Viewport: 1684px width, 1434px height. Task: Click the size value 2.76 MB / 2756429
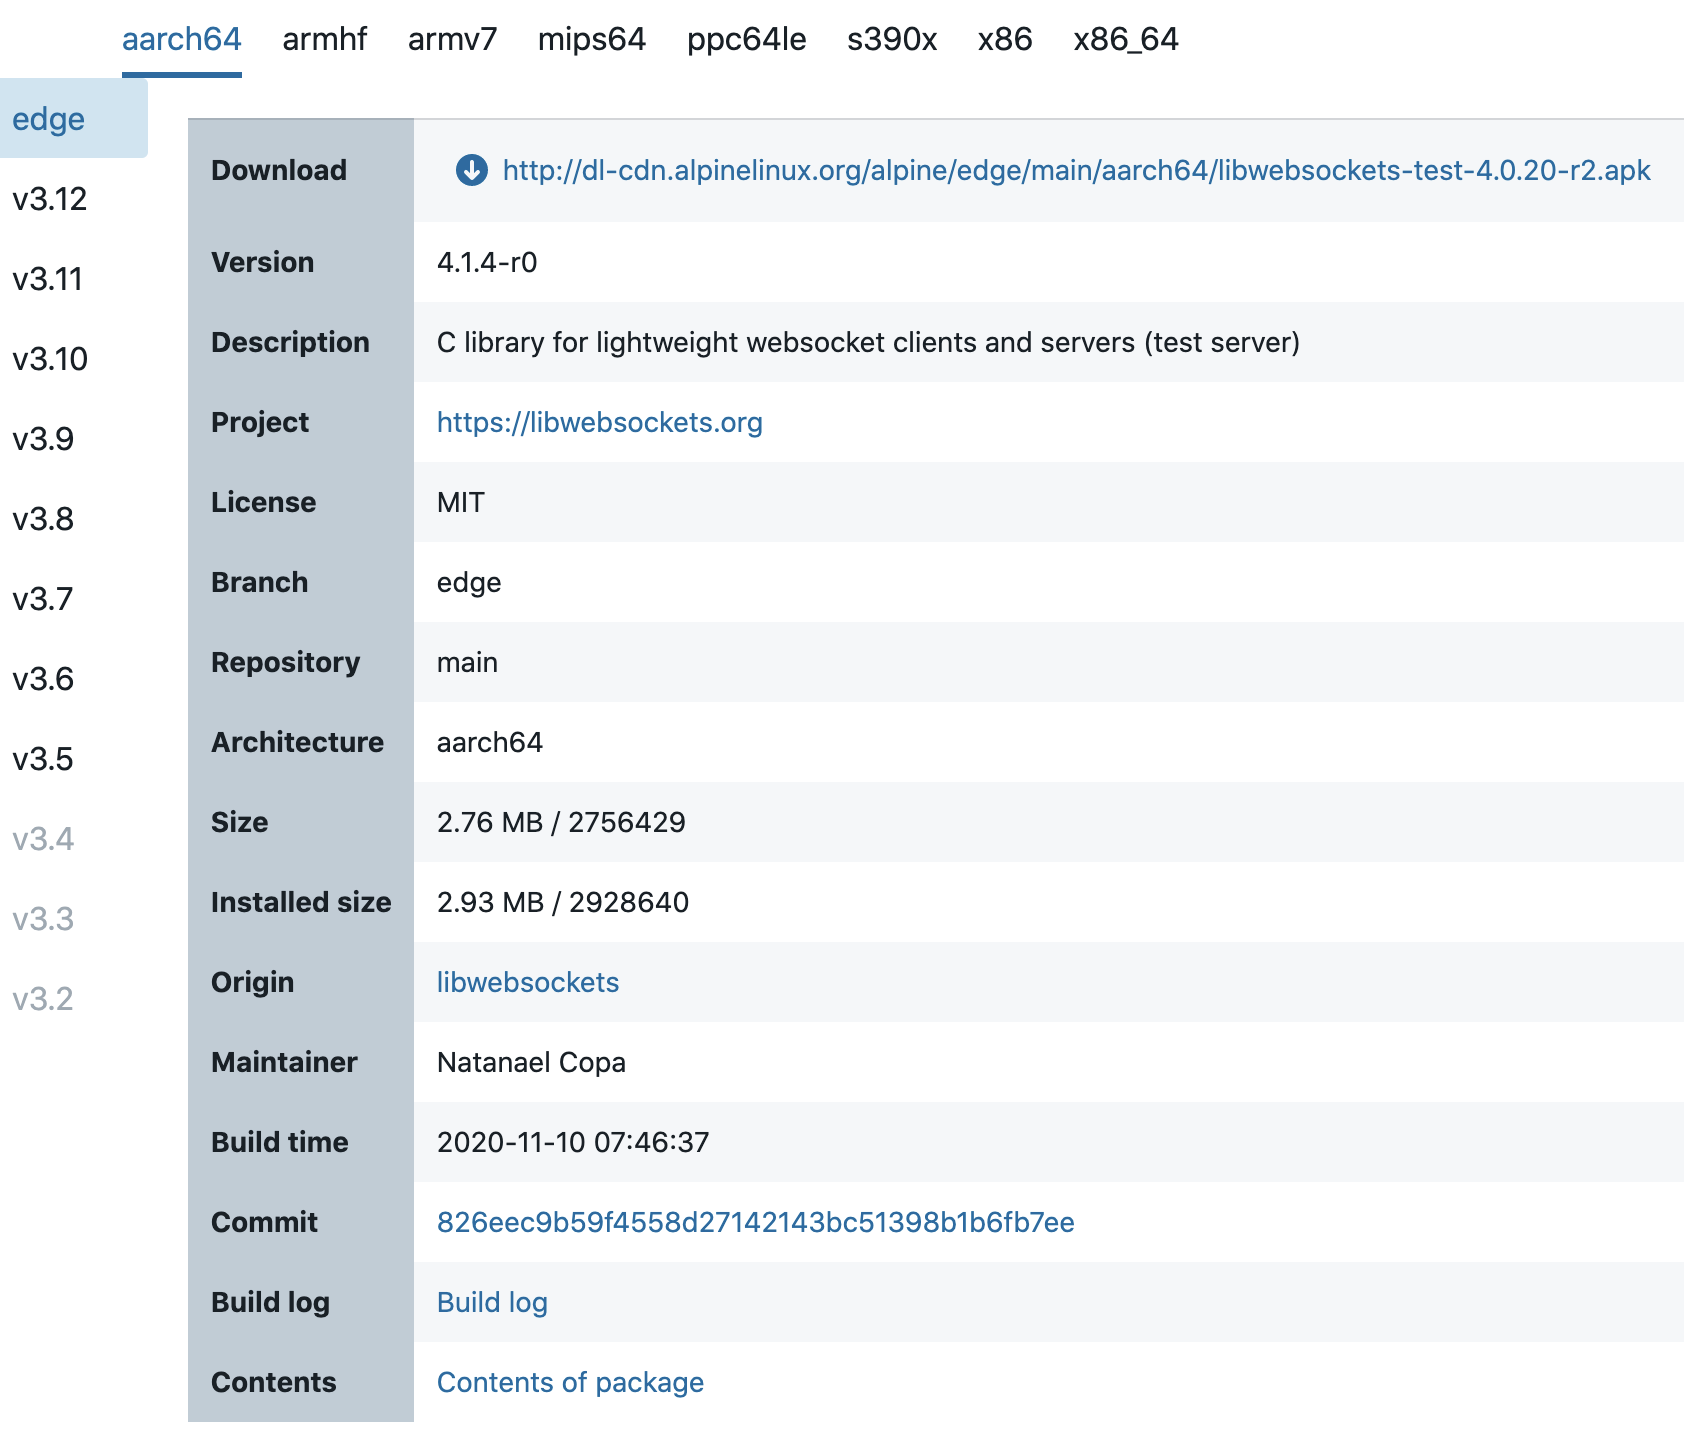(x=561, y=822)
